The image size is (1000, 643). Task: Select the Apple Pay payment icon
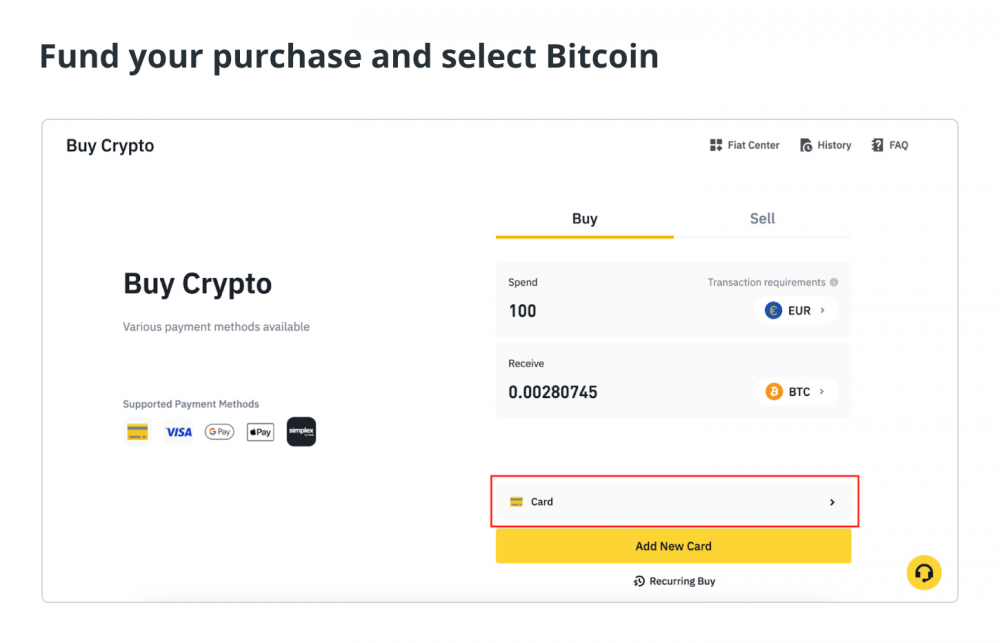(260, 432)
